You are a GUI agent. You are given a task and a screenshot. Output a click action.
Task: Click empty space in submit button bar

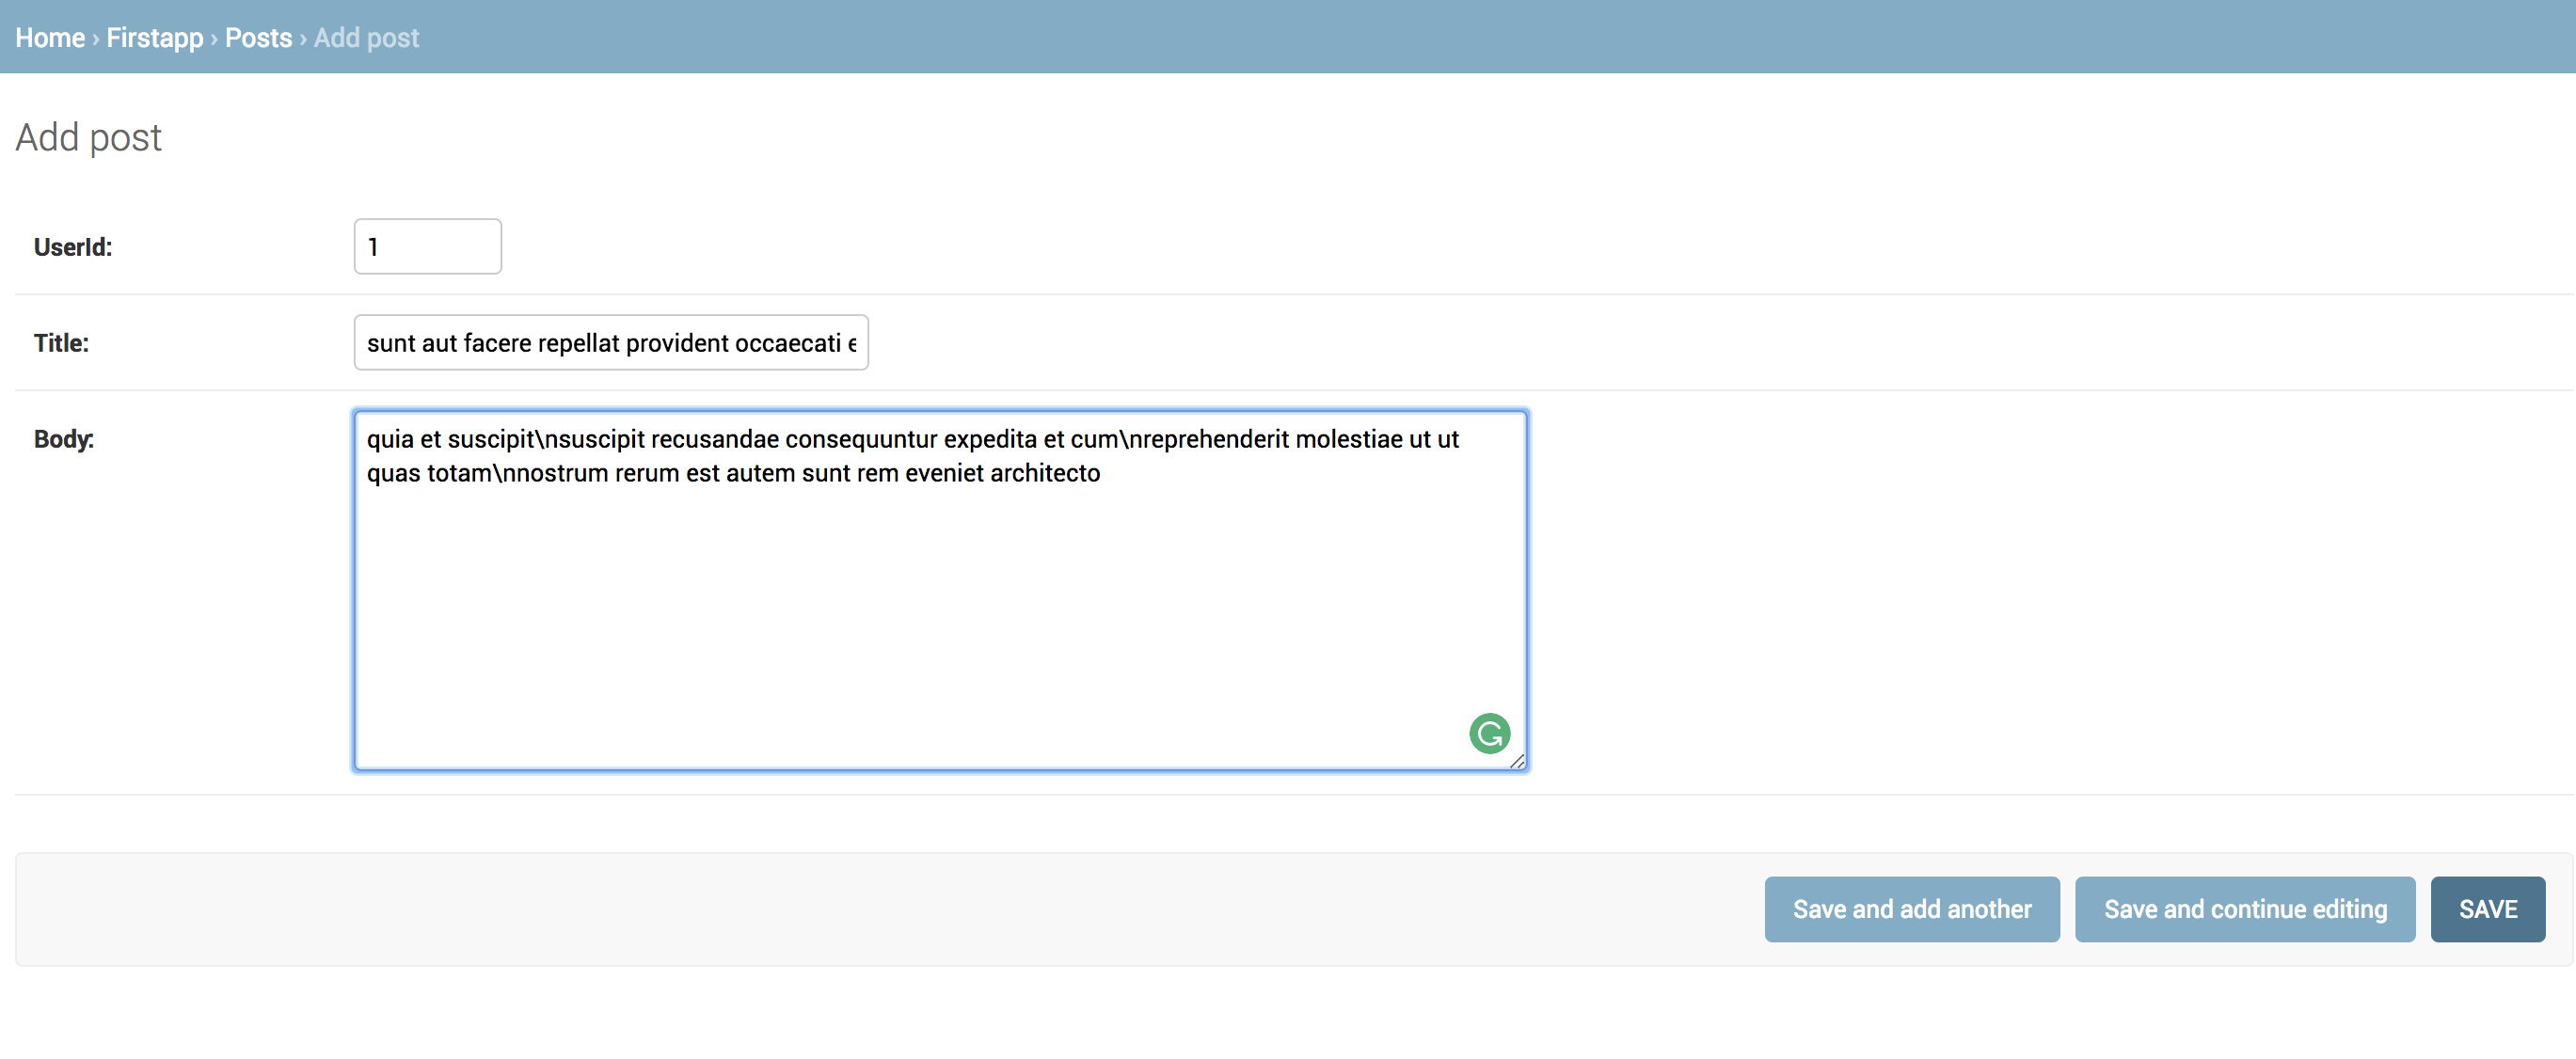point(800,909)
